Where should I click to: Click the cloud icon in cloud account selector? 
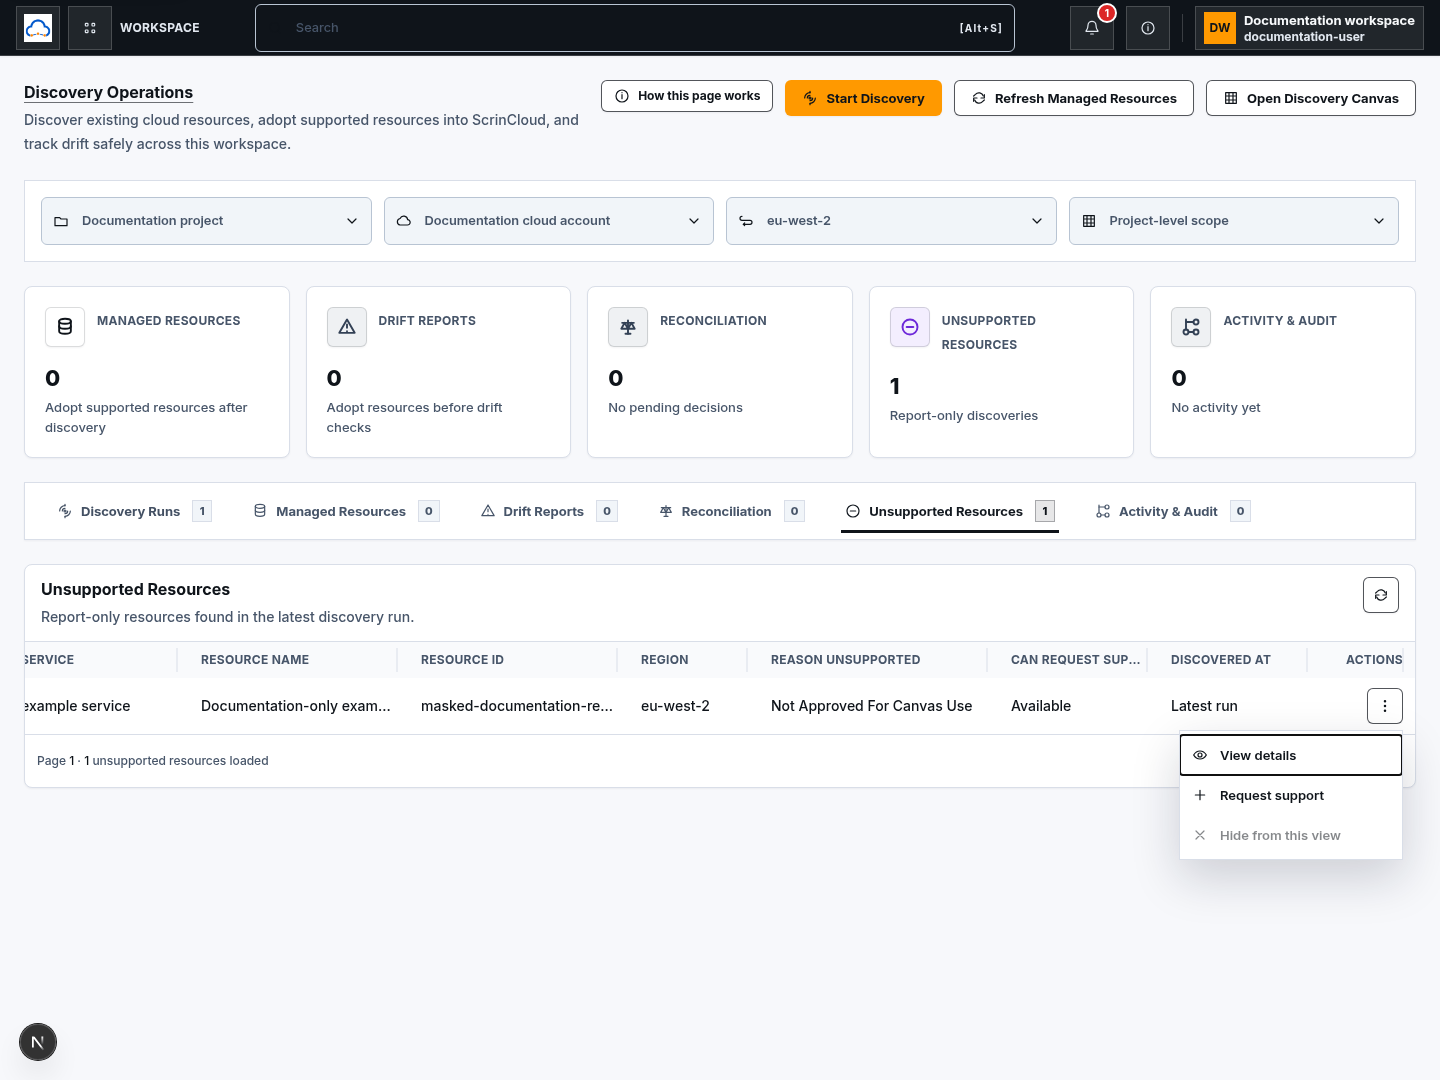[404, 221]
